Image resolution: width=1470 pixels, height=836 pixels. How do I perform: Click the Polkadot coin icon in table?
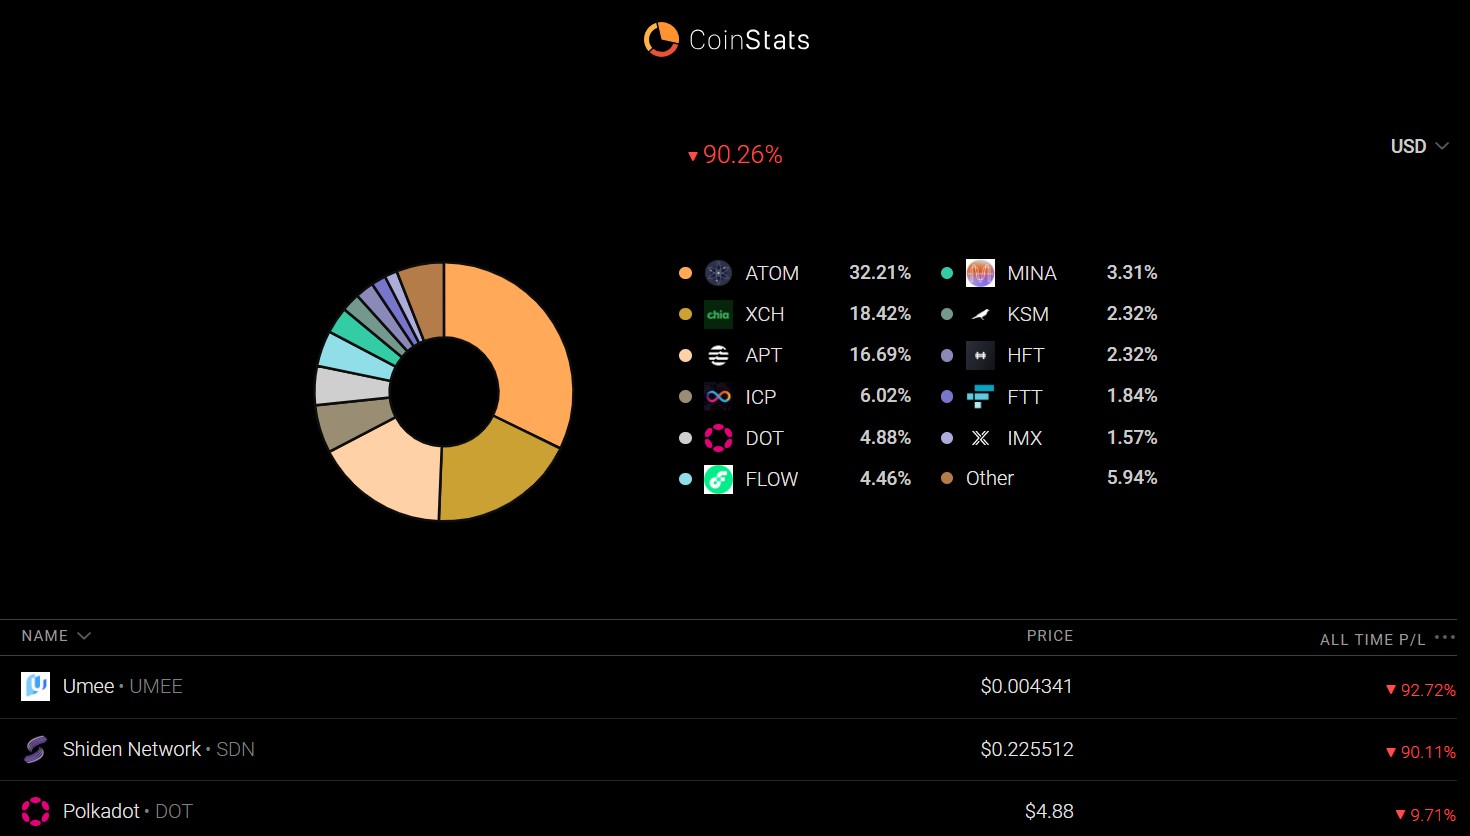click(x=35, y=811)
